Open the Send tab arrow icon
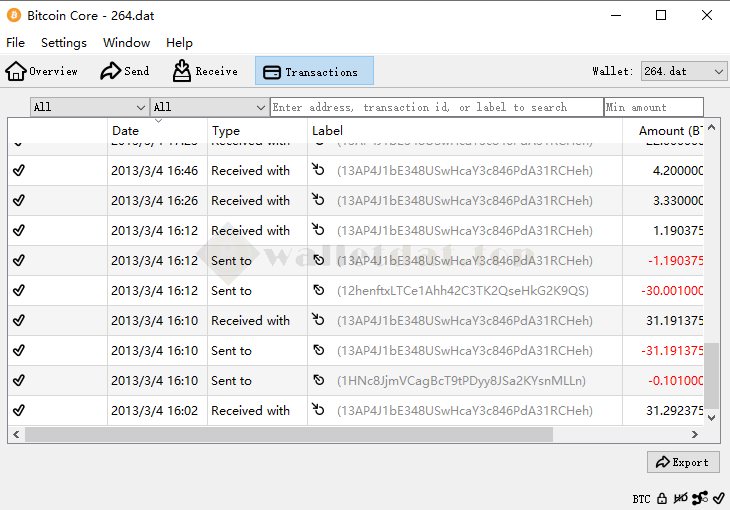730x510 pixels. click(110, 71)
